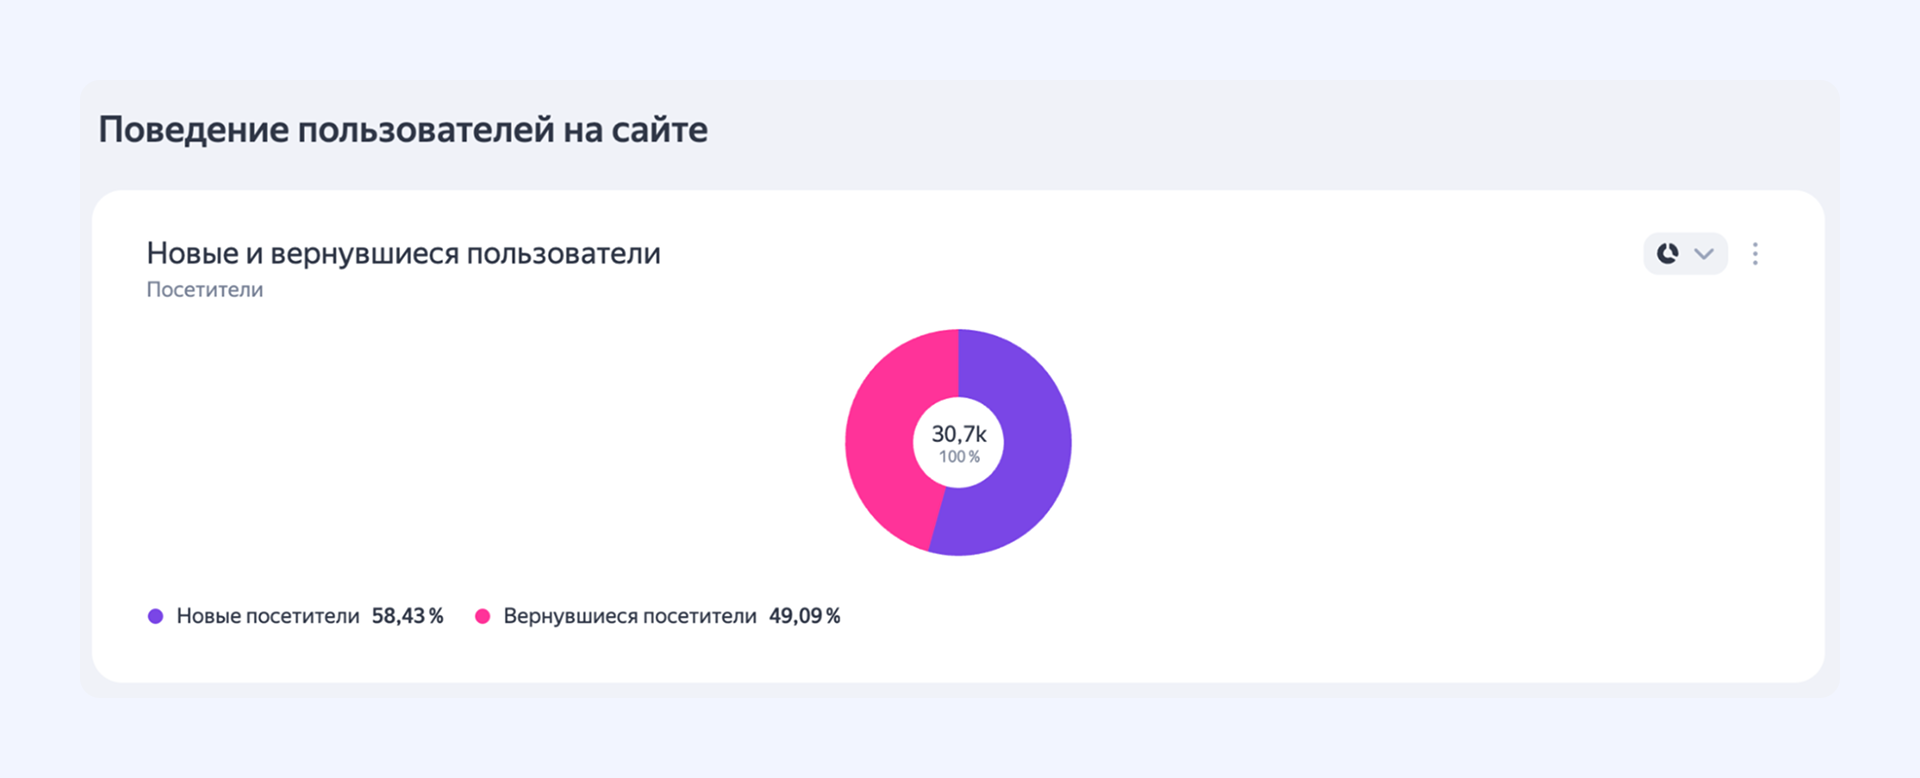Click the 49,09 % legend value

pyautogui.click(x=804, y=616)
